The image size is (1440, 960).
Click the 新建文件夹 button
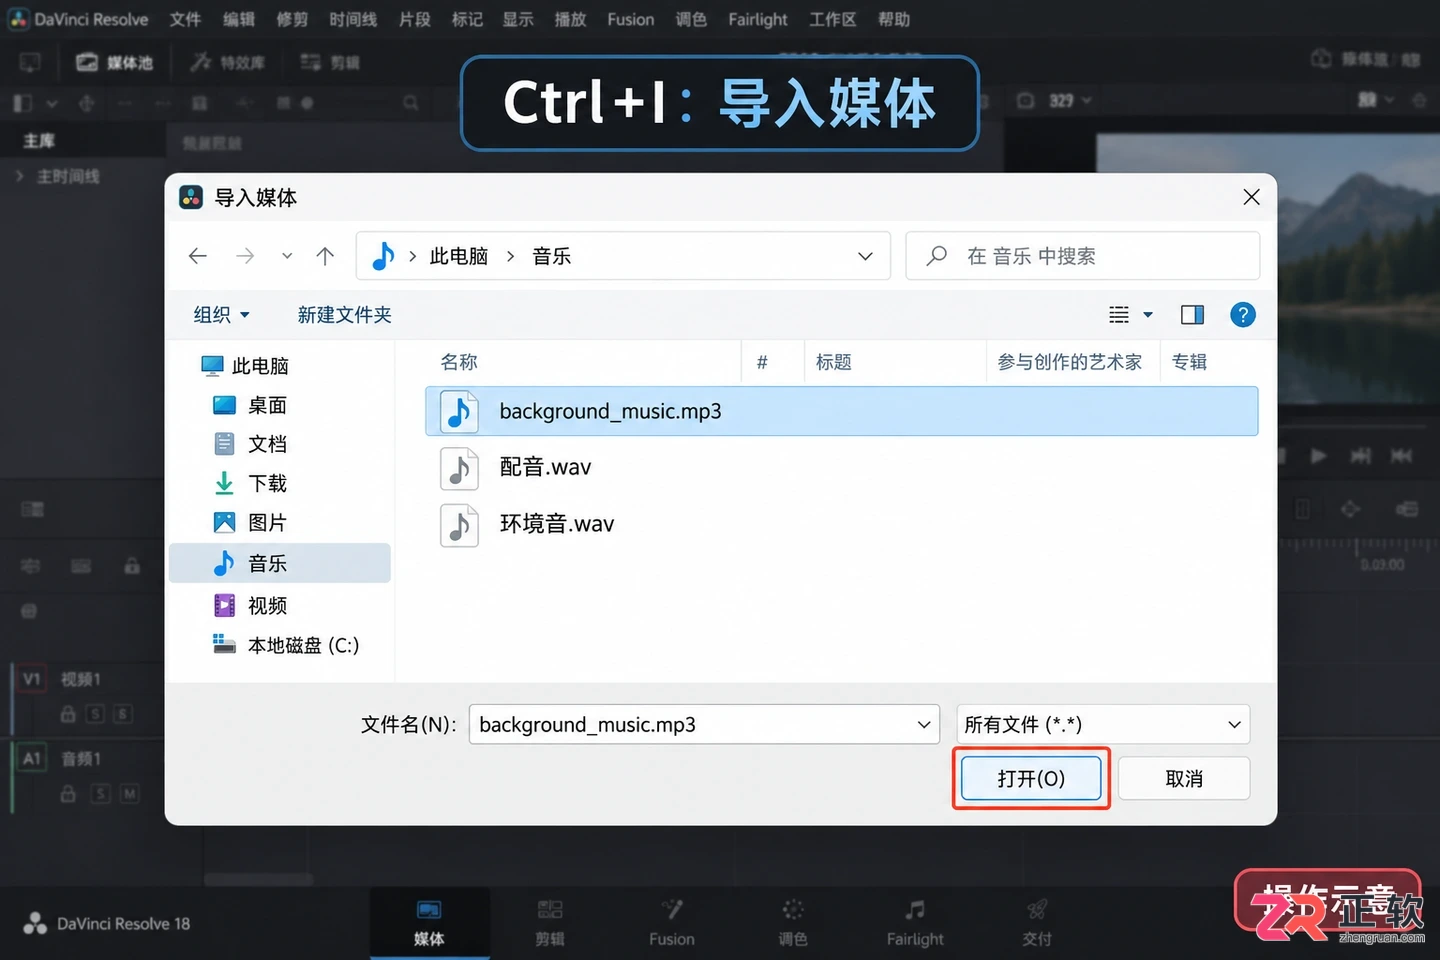click(344, 315)
